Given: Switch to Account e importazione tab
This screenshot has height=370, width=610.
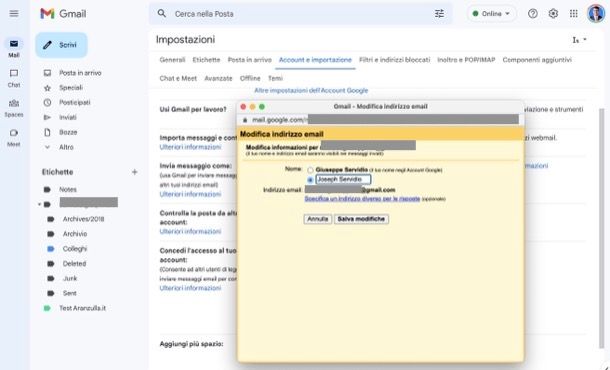Looking at the screenshot, I should click(315, 60).
